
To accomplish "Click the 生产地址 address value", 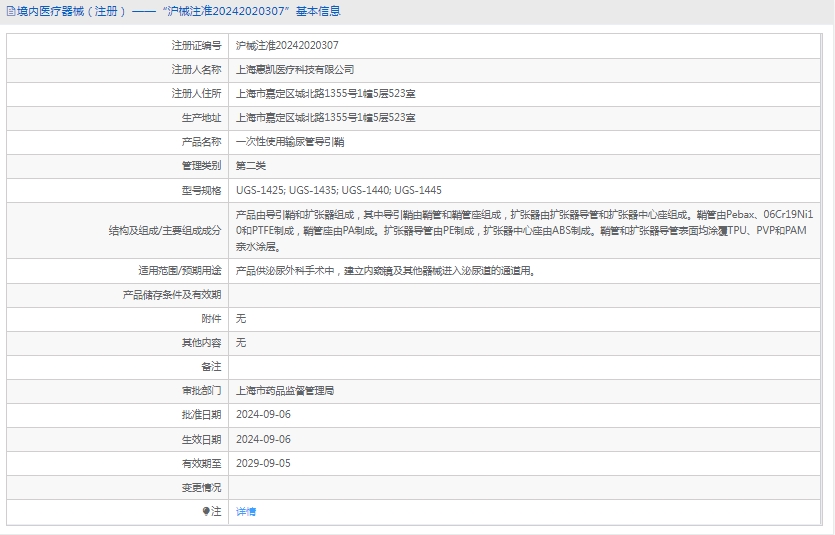I will (x=325, y=118).
